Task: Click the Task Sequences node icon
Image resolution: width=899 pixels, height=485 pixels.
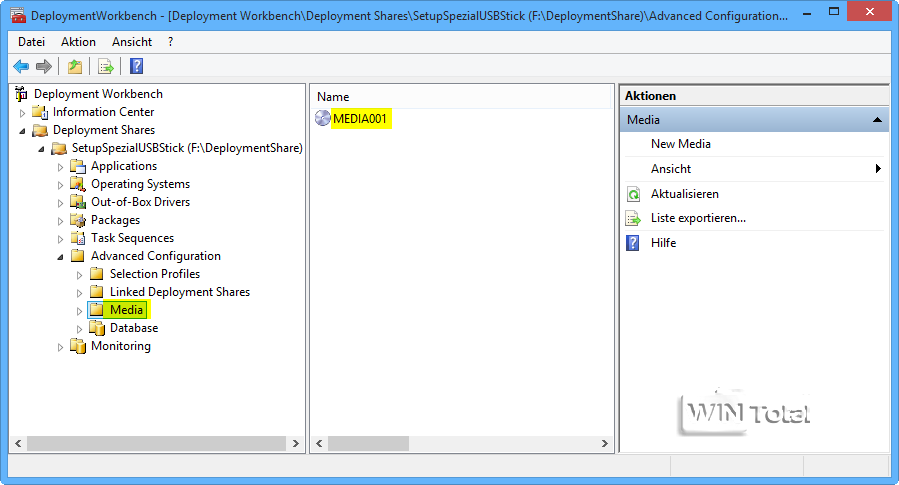Action: [77, 238]
